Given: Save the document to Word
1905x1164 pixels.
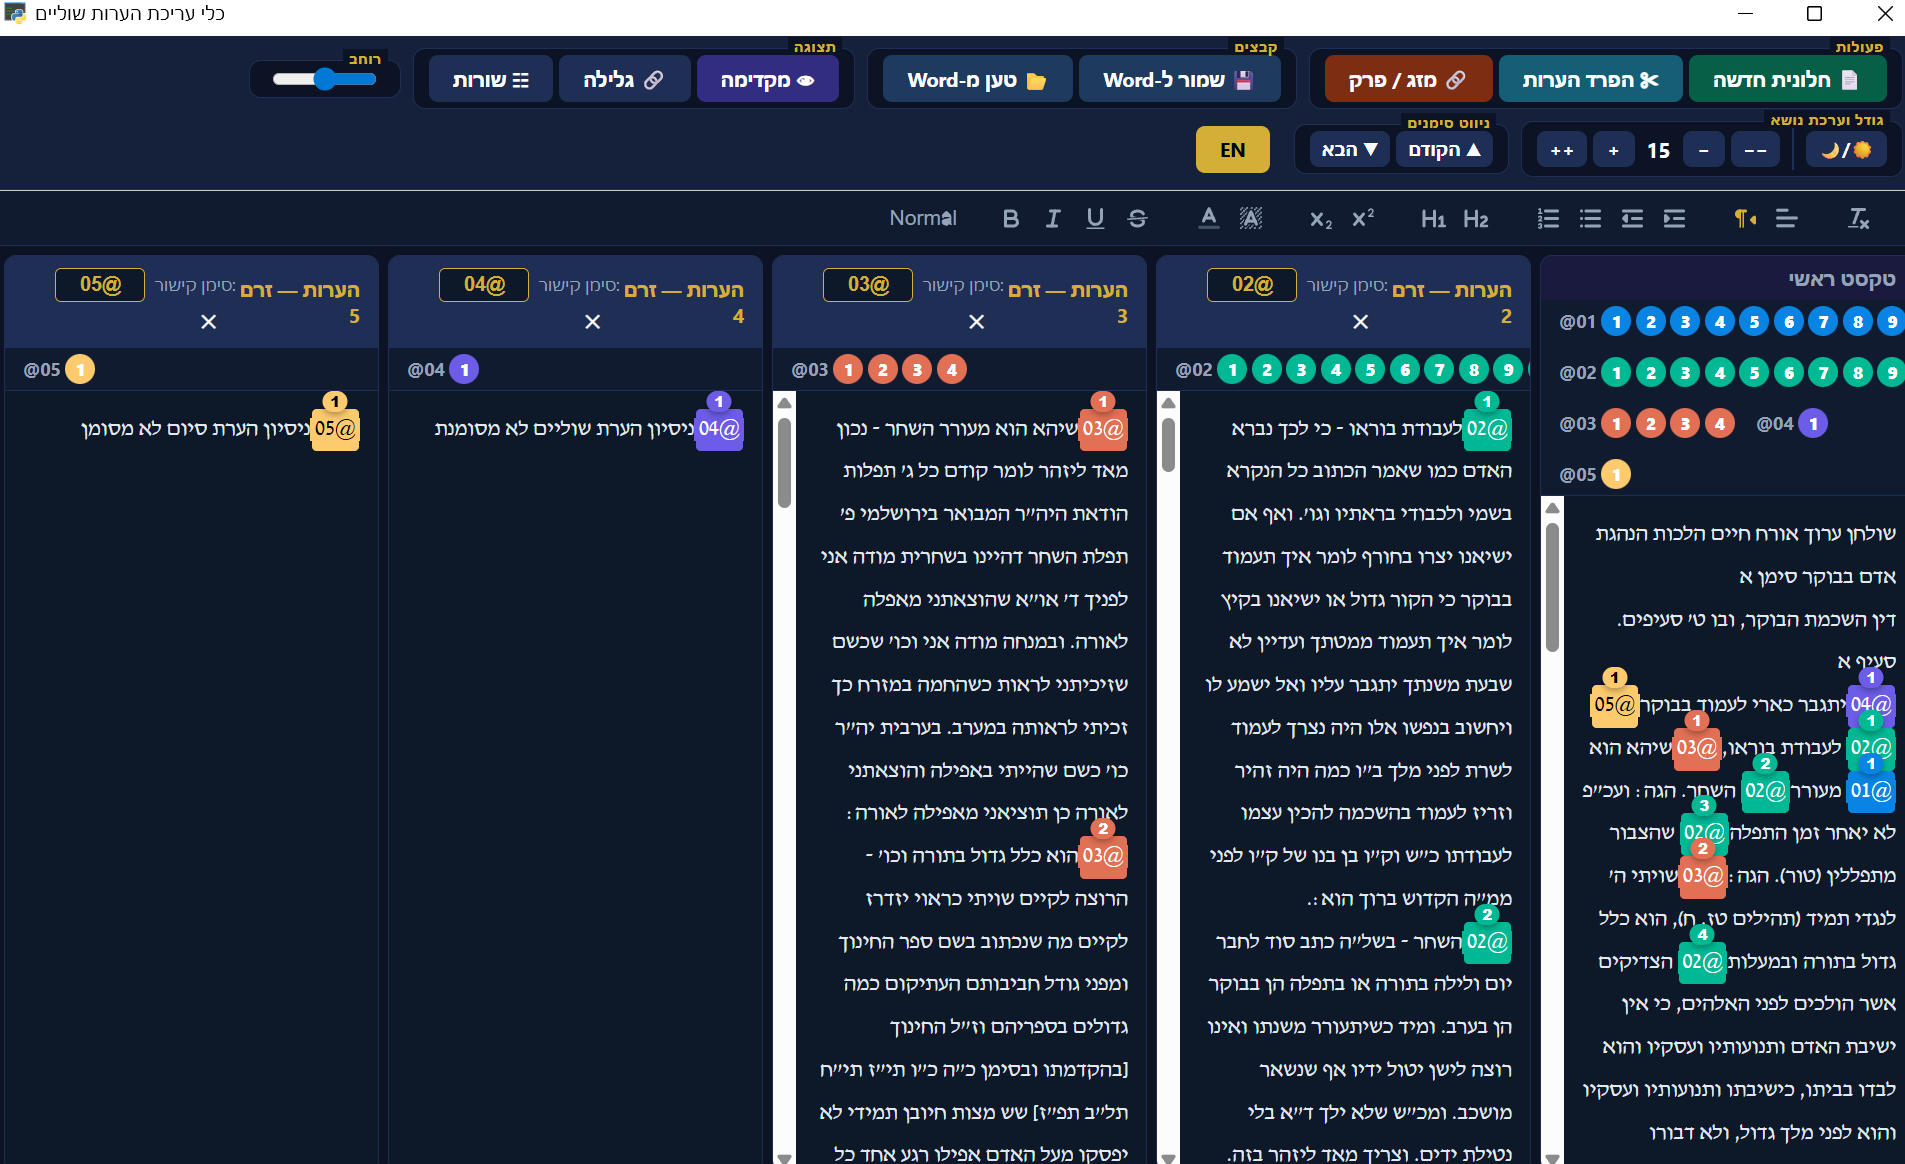Looking at the screenshot, I should [1180, 78].
